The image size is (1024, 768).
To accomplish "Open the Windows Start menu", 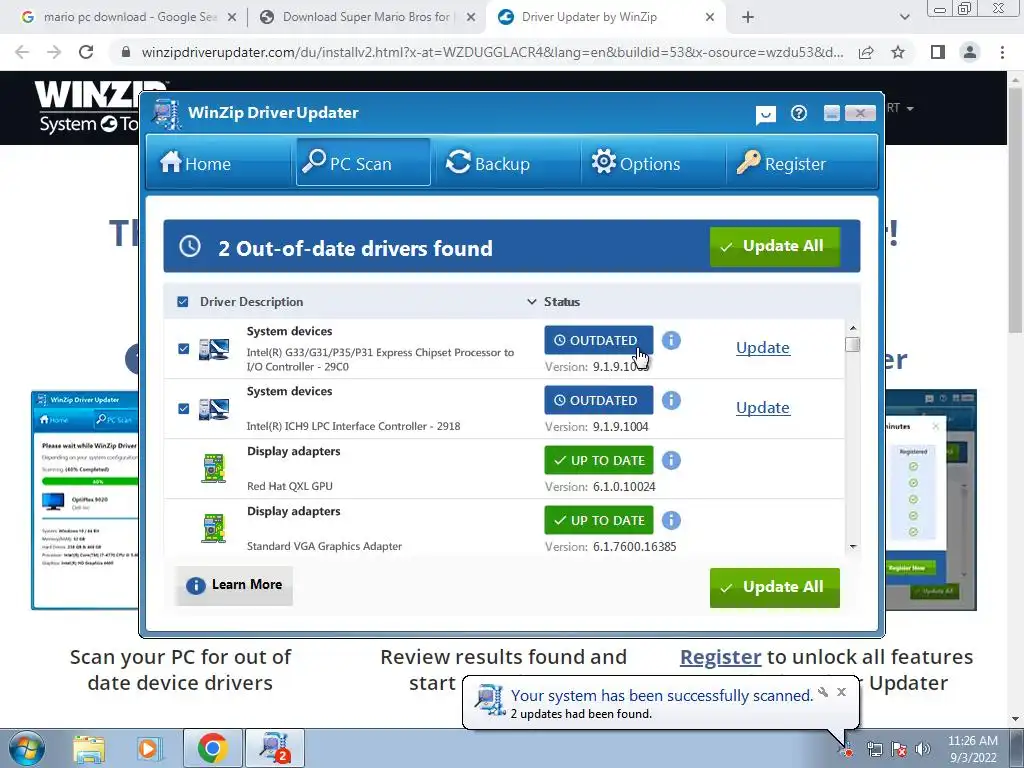I will (27, 748).
